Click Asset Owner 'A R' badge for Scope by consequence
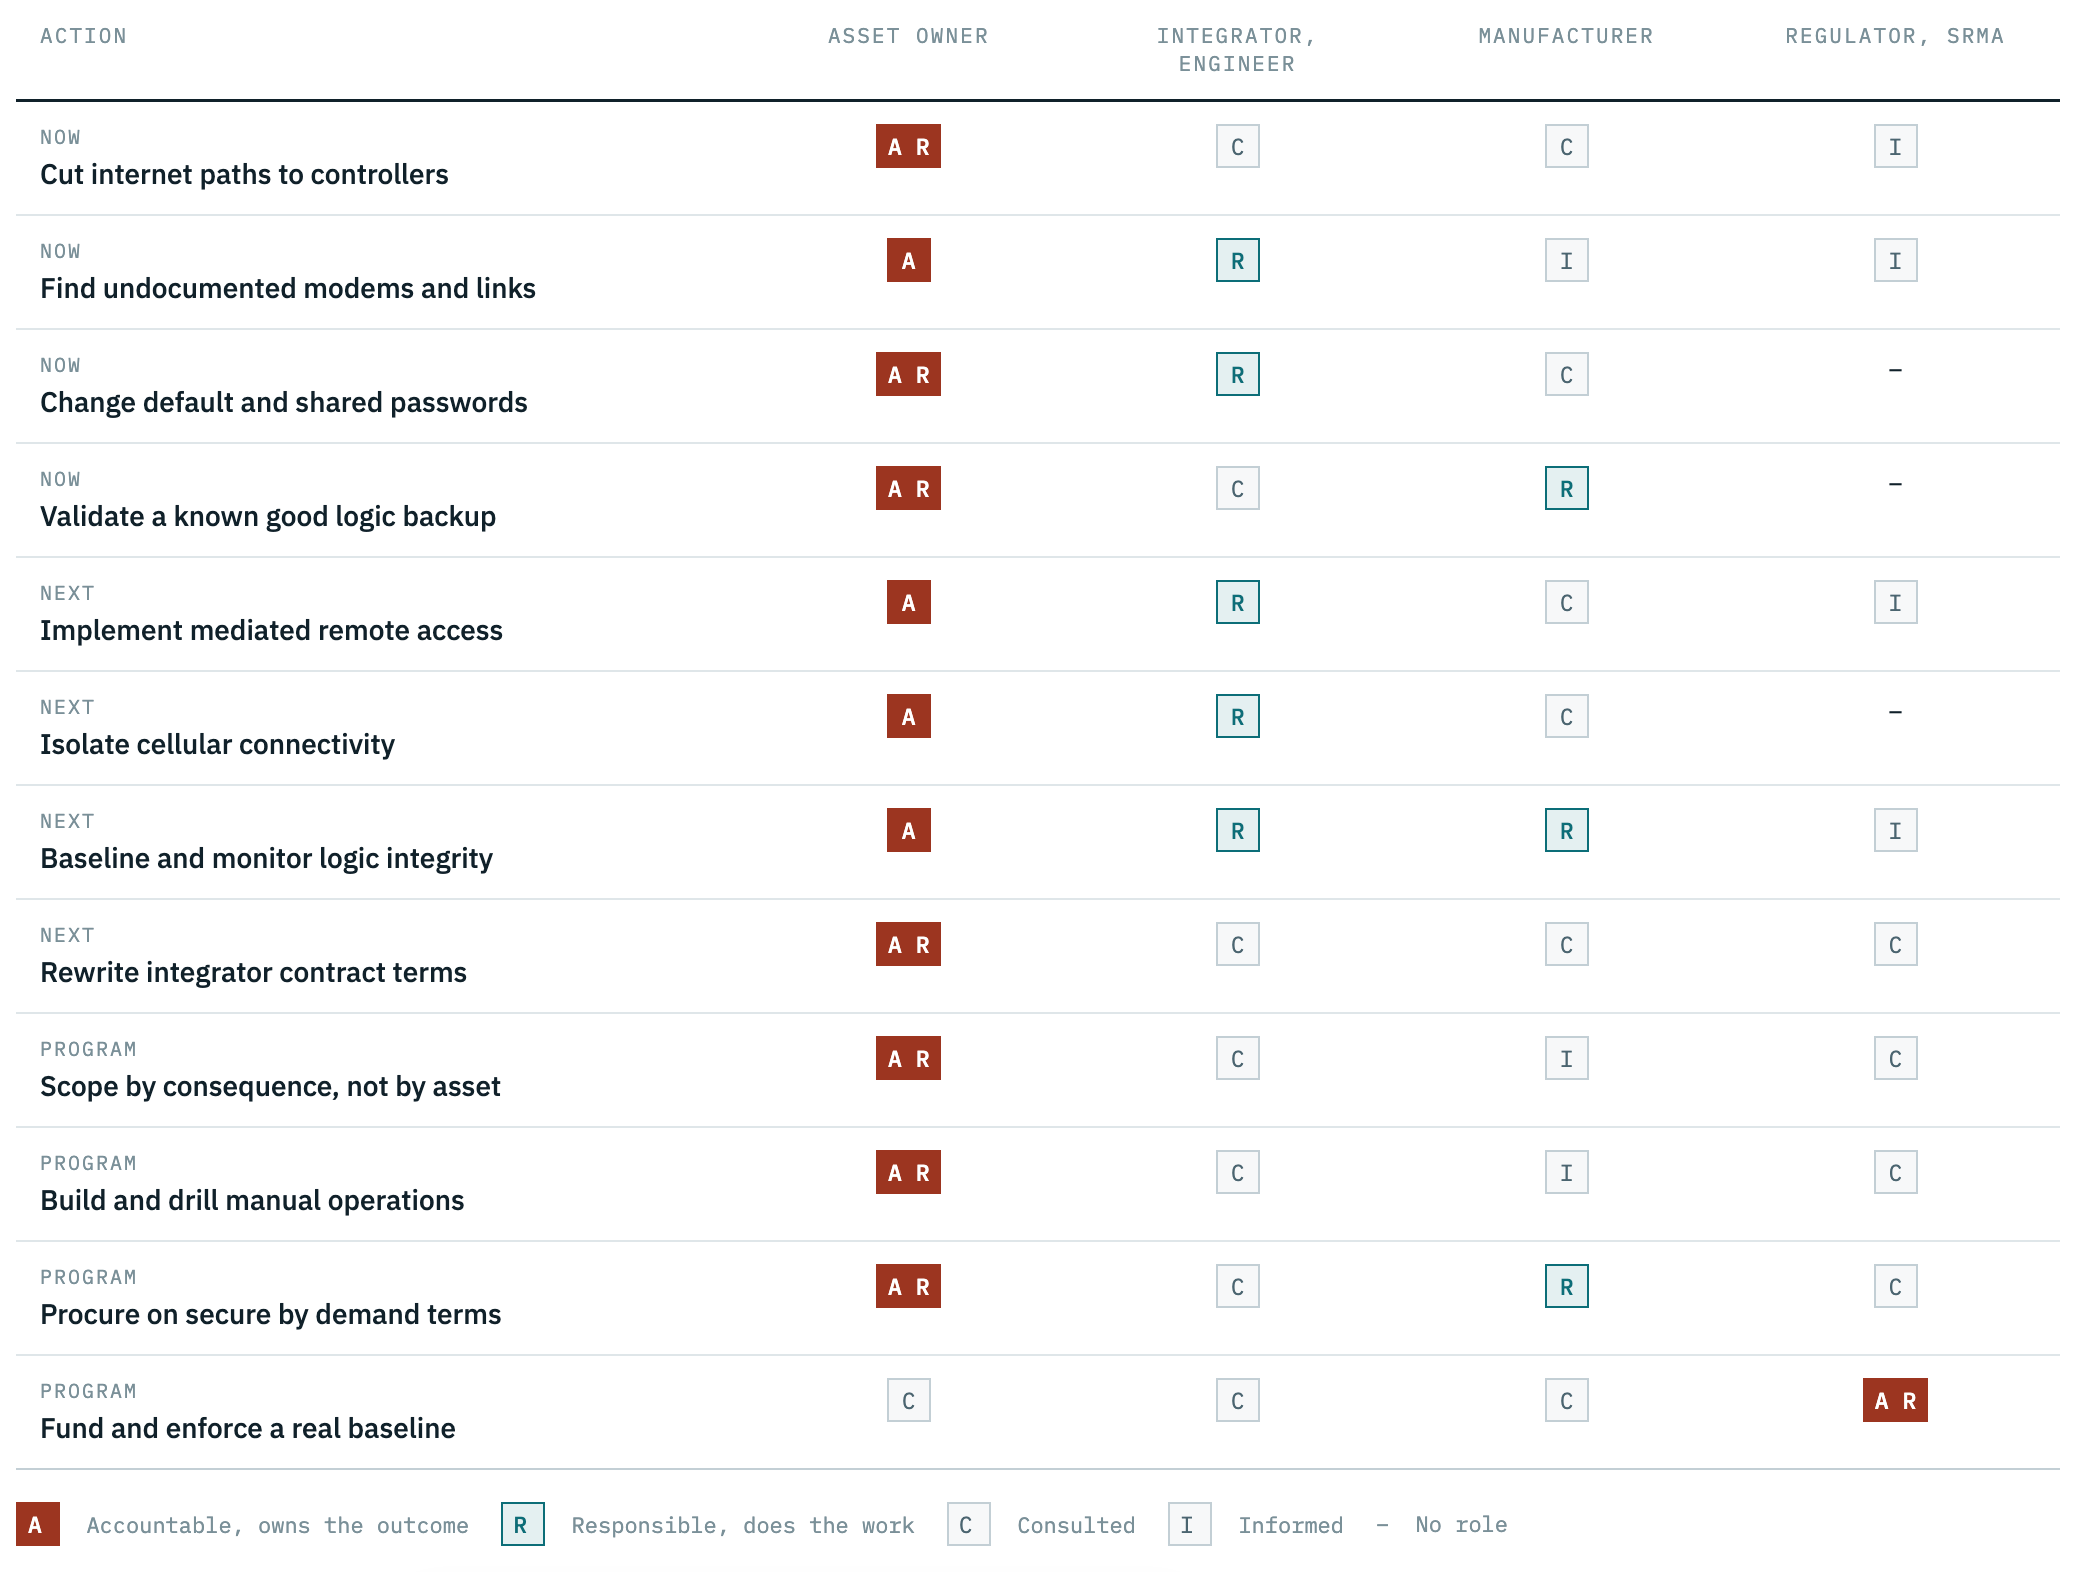Viewport: 2076px width, 1572px height. tap(908, 1058)
